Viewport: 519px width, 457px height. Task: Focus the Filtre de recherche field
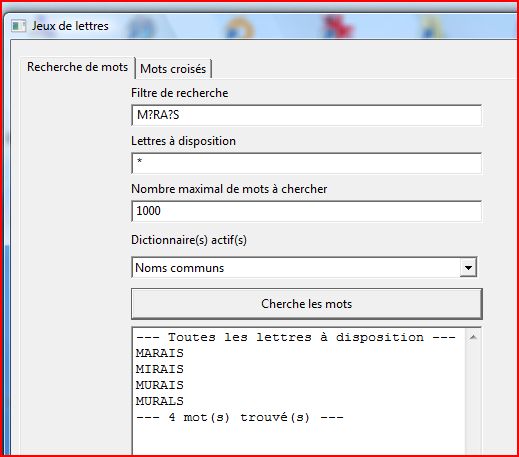coord(306,115)
